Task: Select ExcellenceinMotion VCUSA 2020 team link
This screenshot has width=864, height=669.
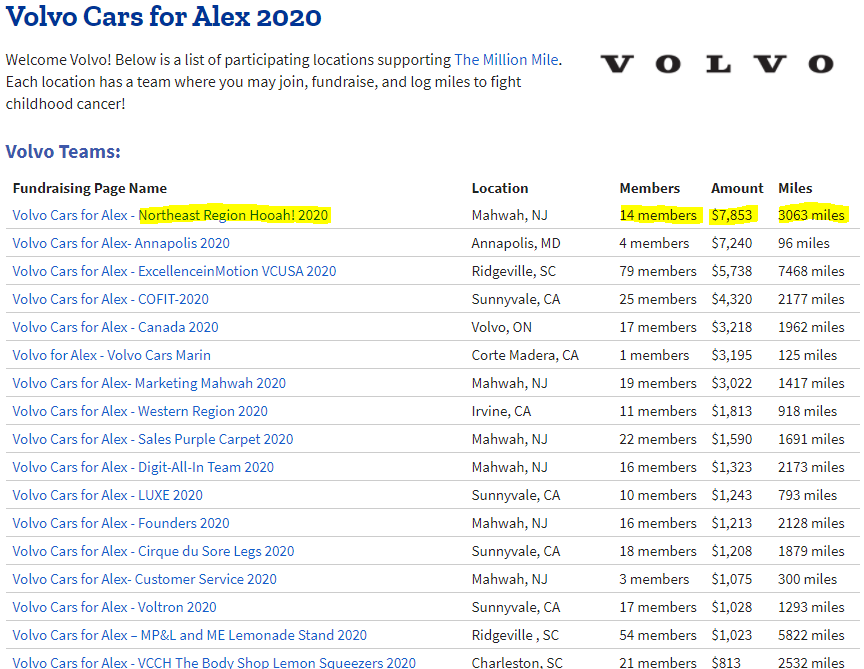Action: click(x=174, y=271)
